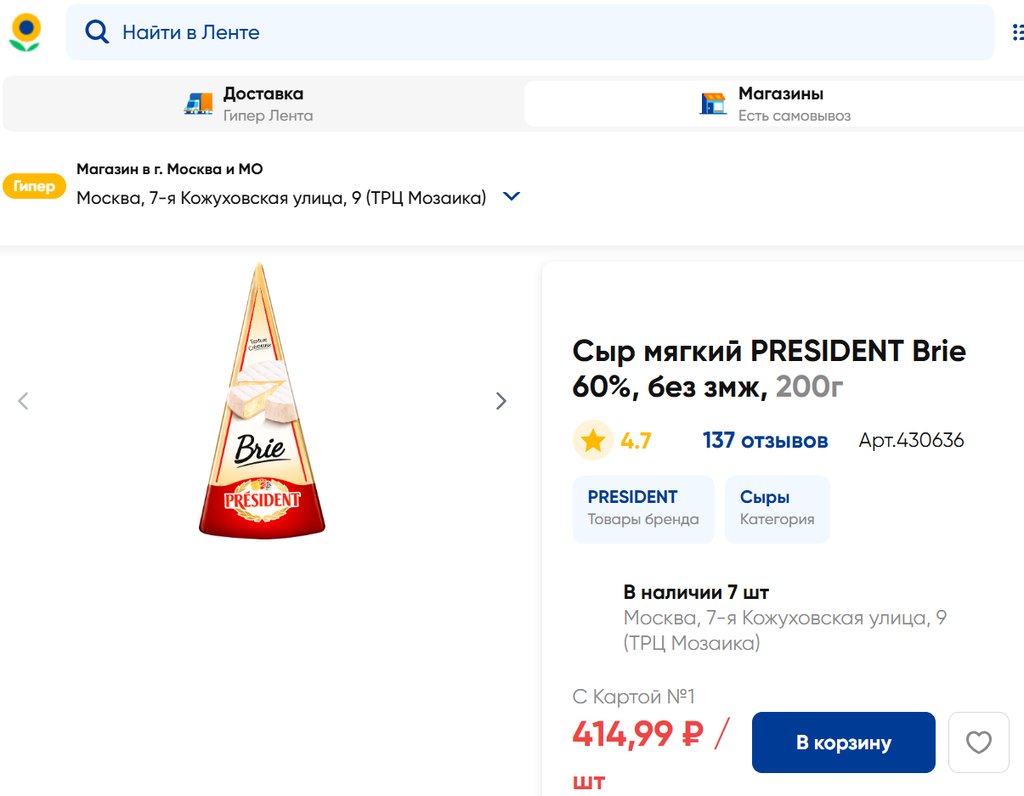Click the yellow star rating icon
The height and width of the screenshot is (796, 1024).
tap(593, 440)
